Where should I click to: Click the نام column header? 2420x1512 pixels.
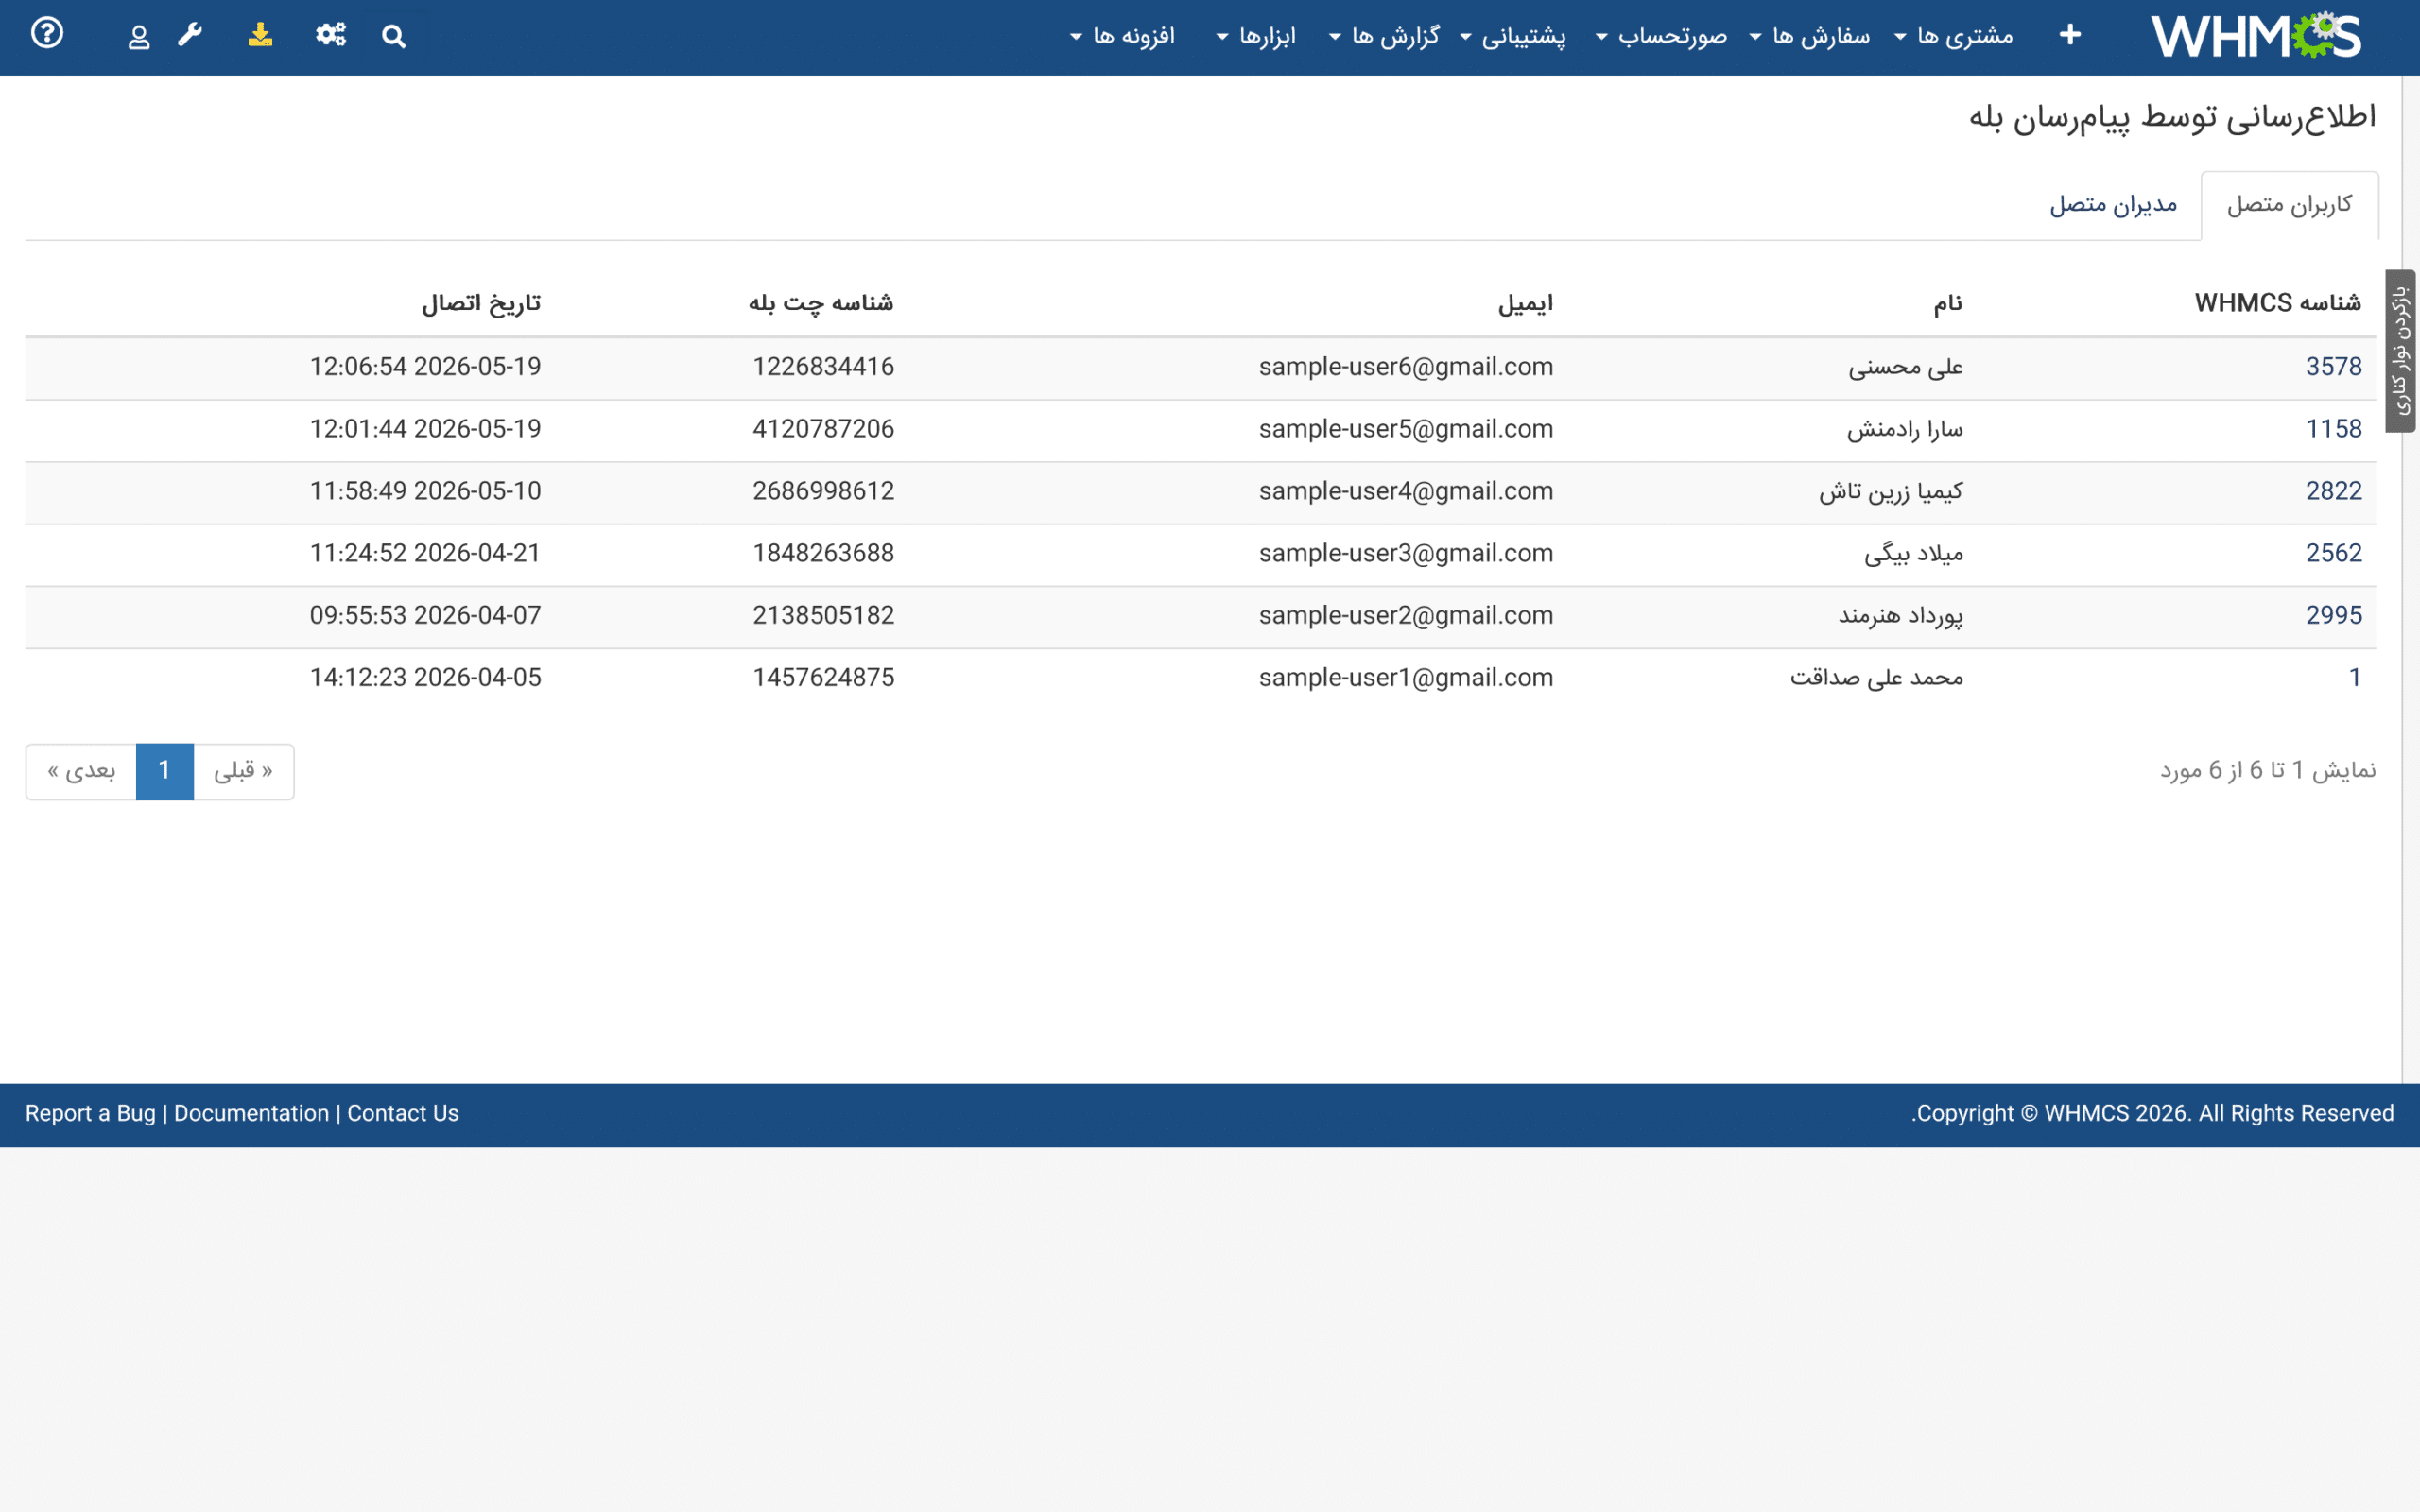click(1947, 303)
